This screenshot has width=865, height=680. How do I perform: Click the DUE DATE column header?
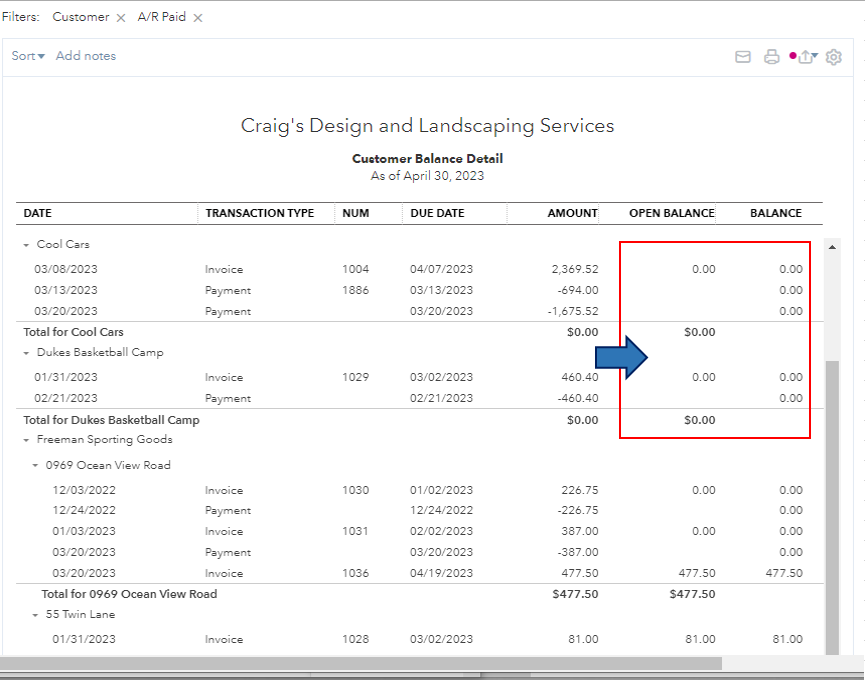(437, 213)
